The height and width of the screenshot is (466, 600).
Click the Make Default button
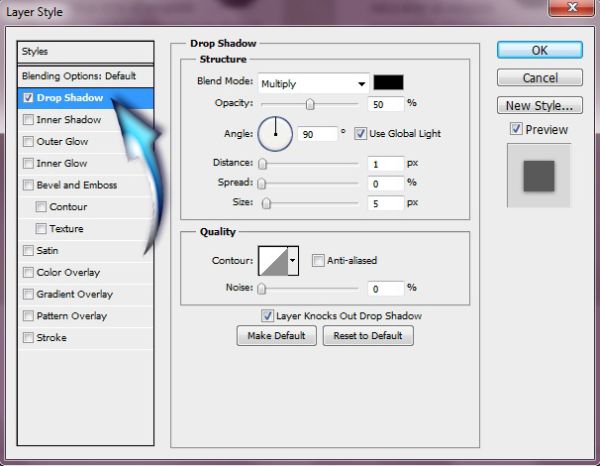click(276, 336)
